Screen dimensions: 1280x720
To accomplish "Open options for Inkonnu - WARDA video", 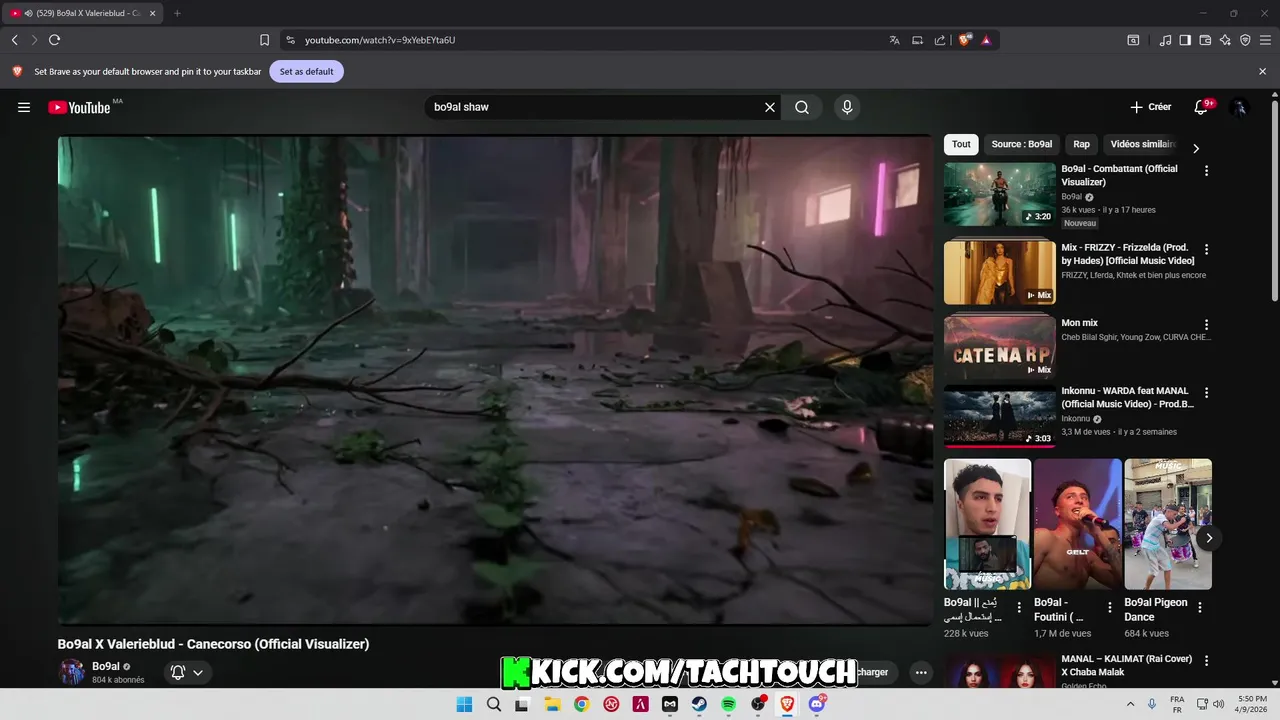I will 1206,393.
